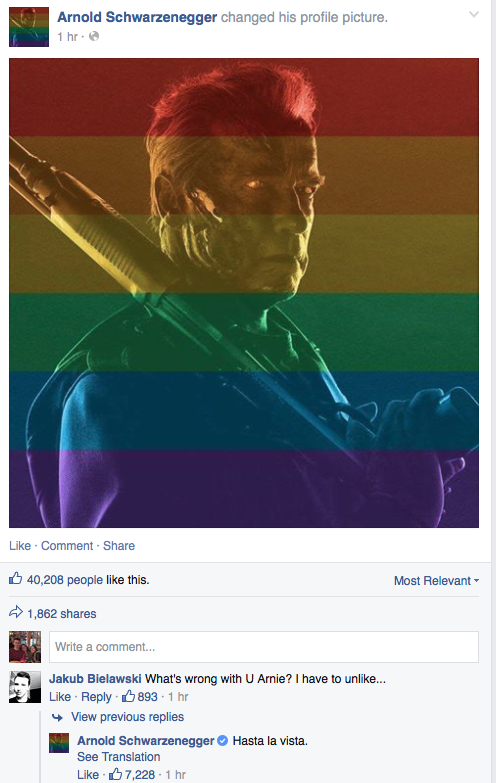Click the thumbs-up icon showing 893 likes

tap(128, 696)
